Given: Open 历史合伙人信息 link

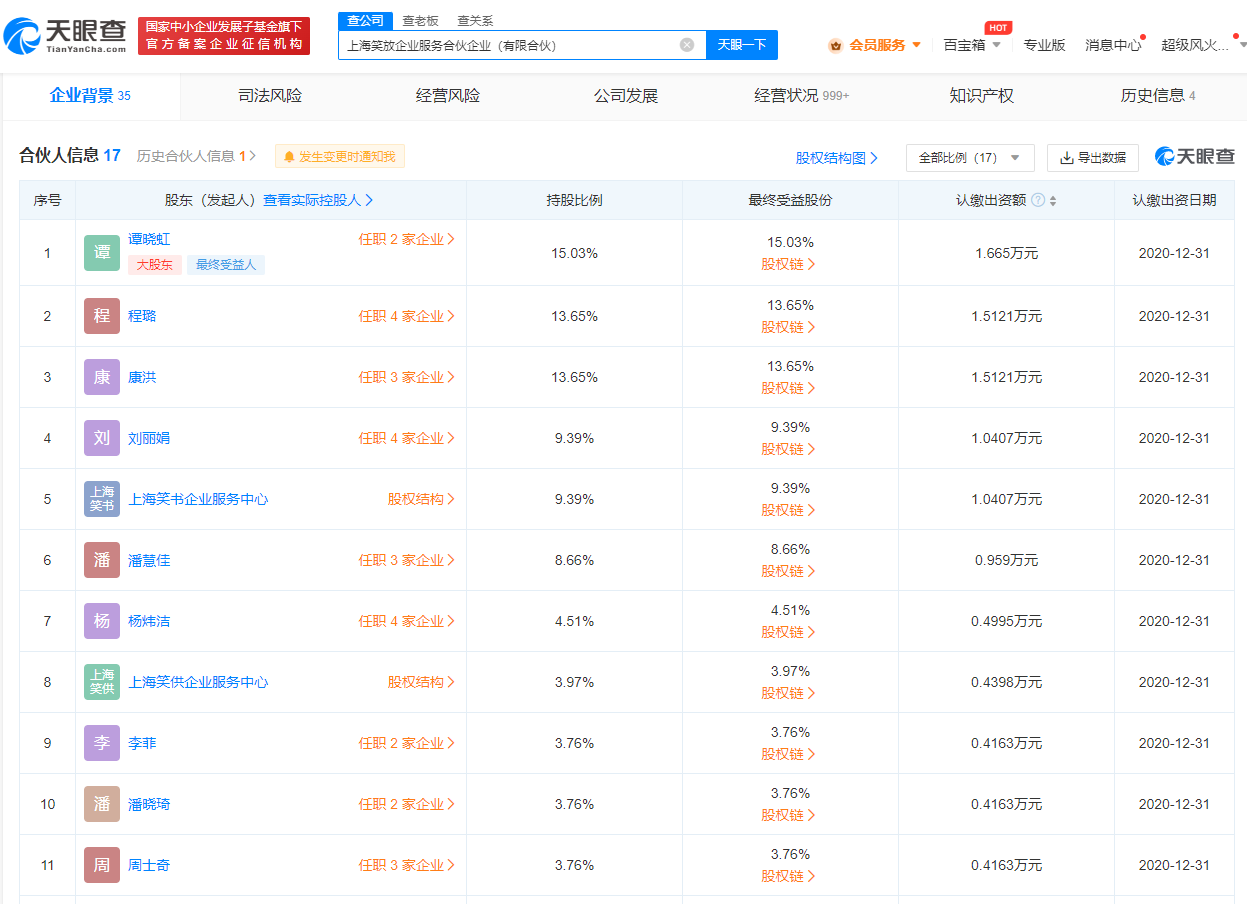Looking at the screenshot, I should point(196,156).
